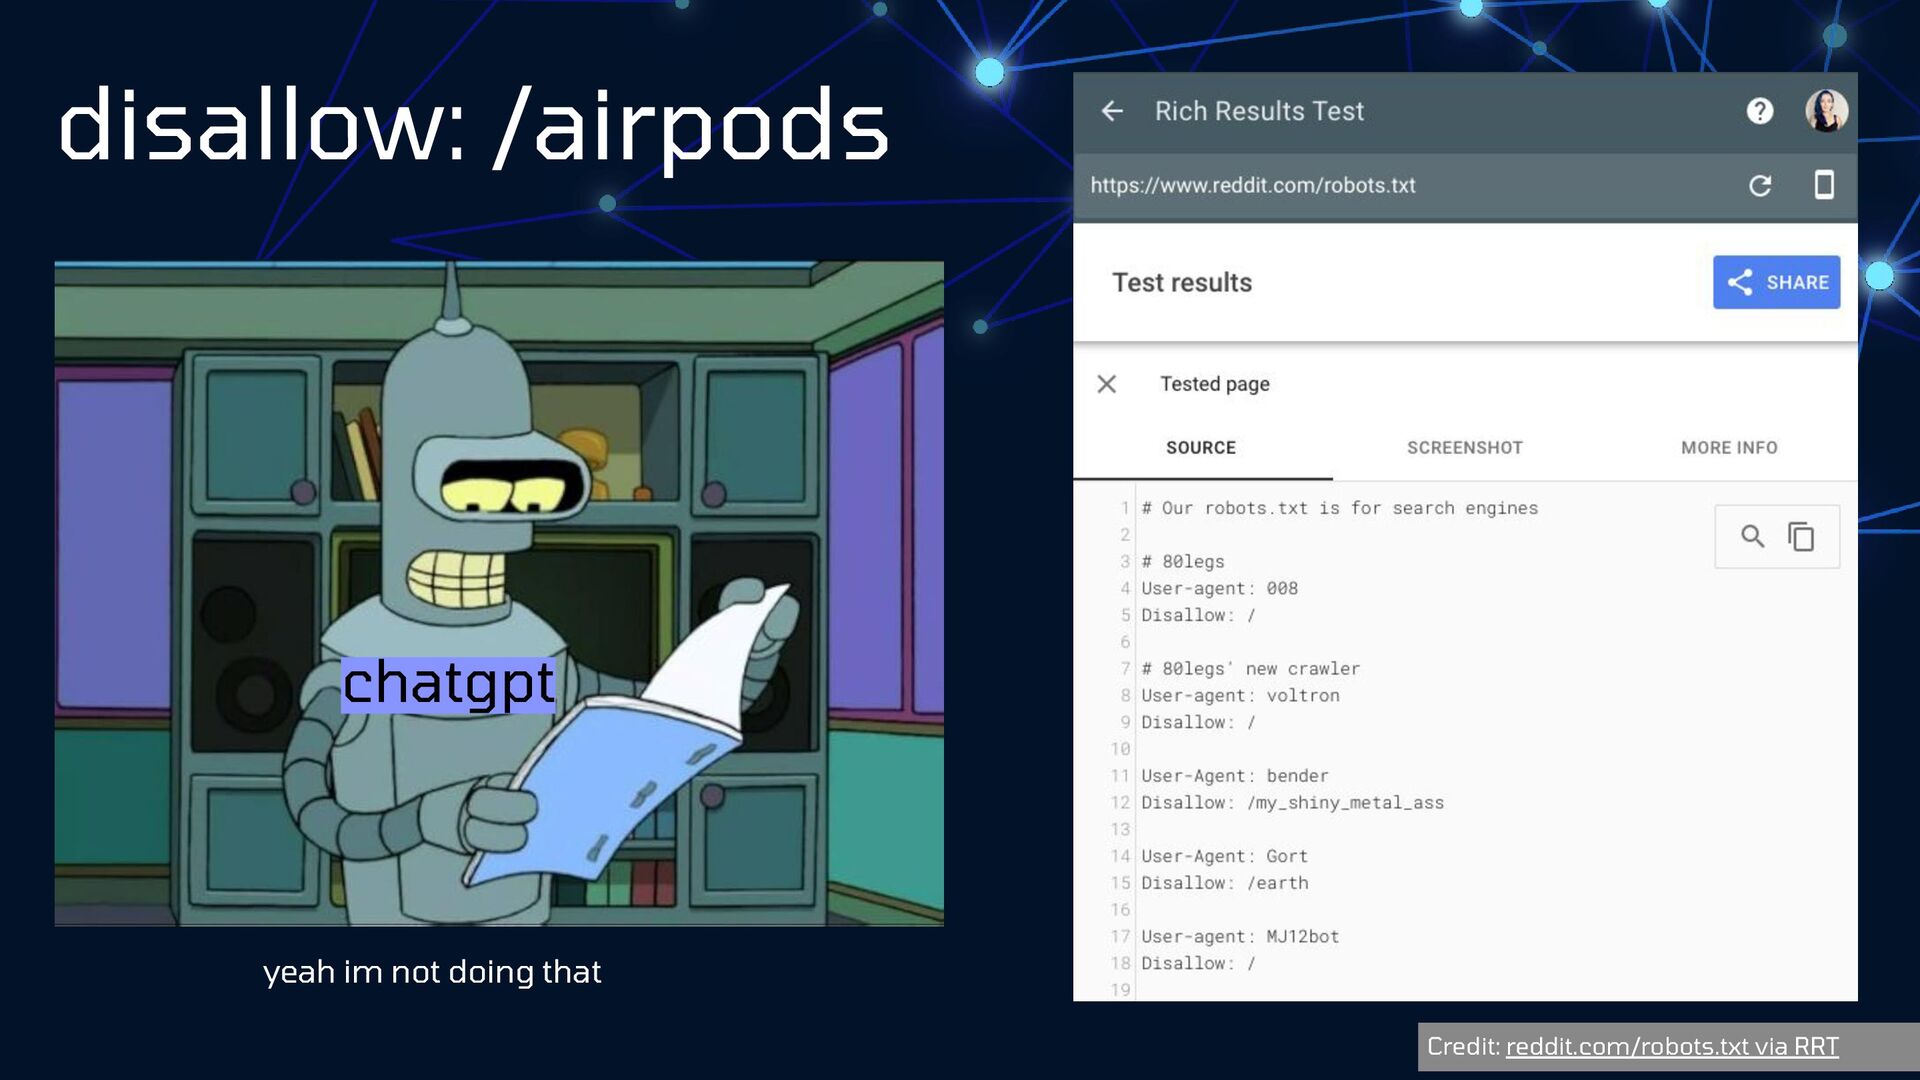Open the reddit.com/robots.txt via RRT credit link
Viewport: 1920px width, 1080px height.
(1672, 1046)
